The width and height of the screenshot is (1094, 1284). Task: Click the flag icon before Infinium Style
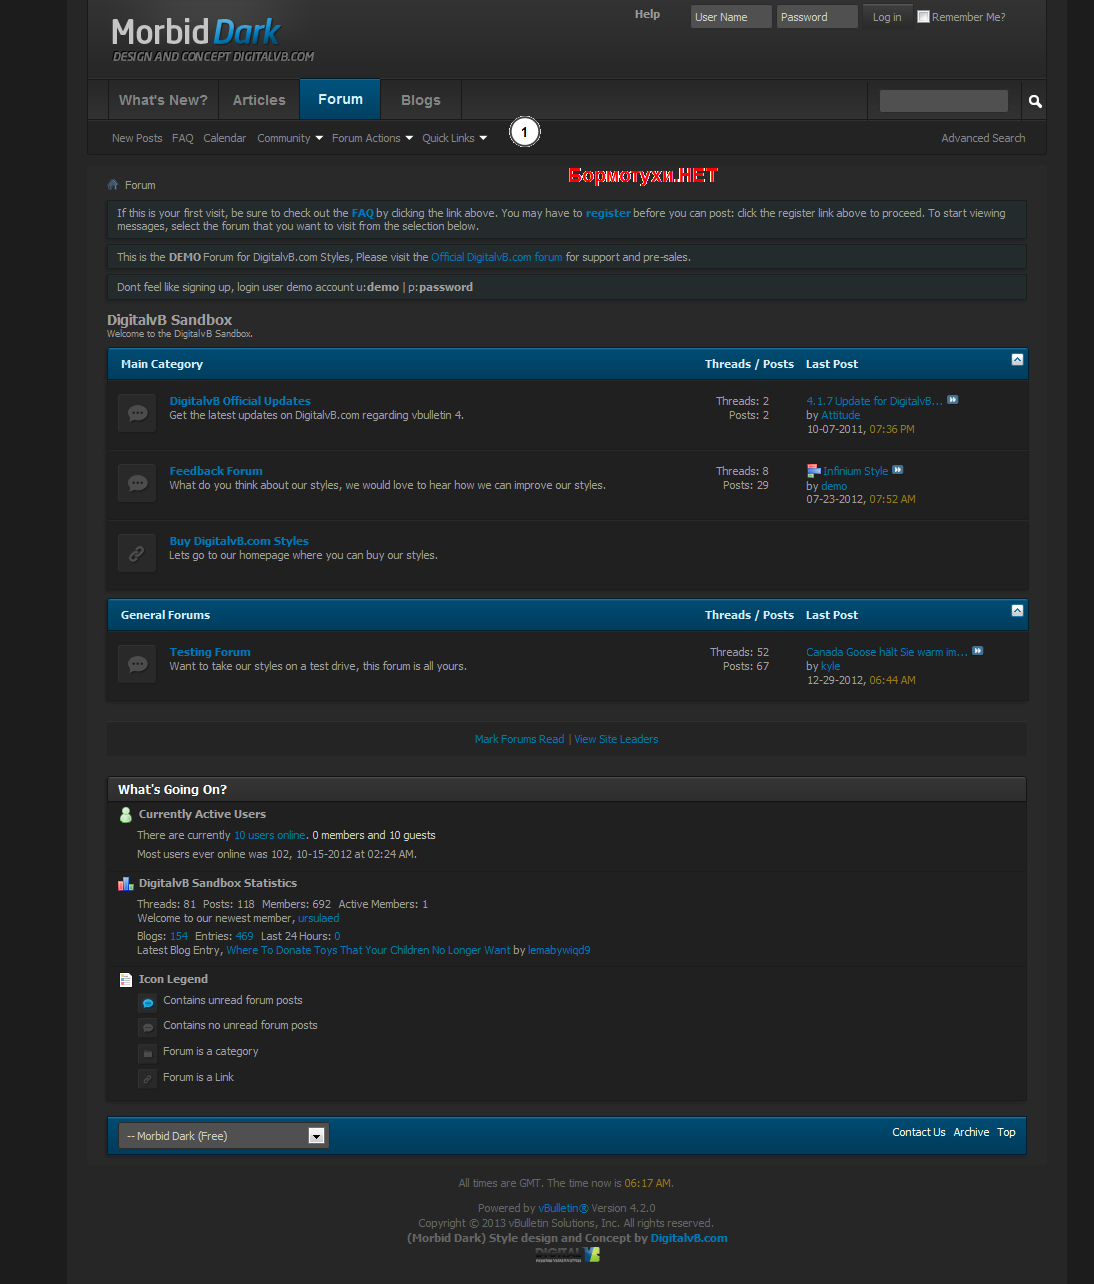click(814, 471)
